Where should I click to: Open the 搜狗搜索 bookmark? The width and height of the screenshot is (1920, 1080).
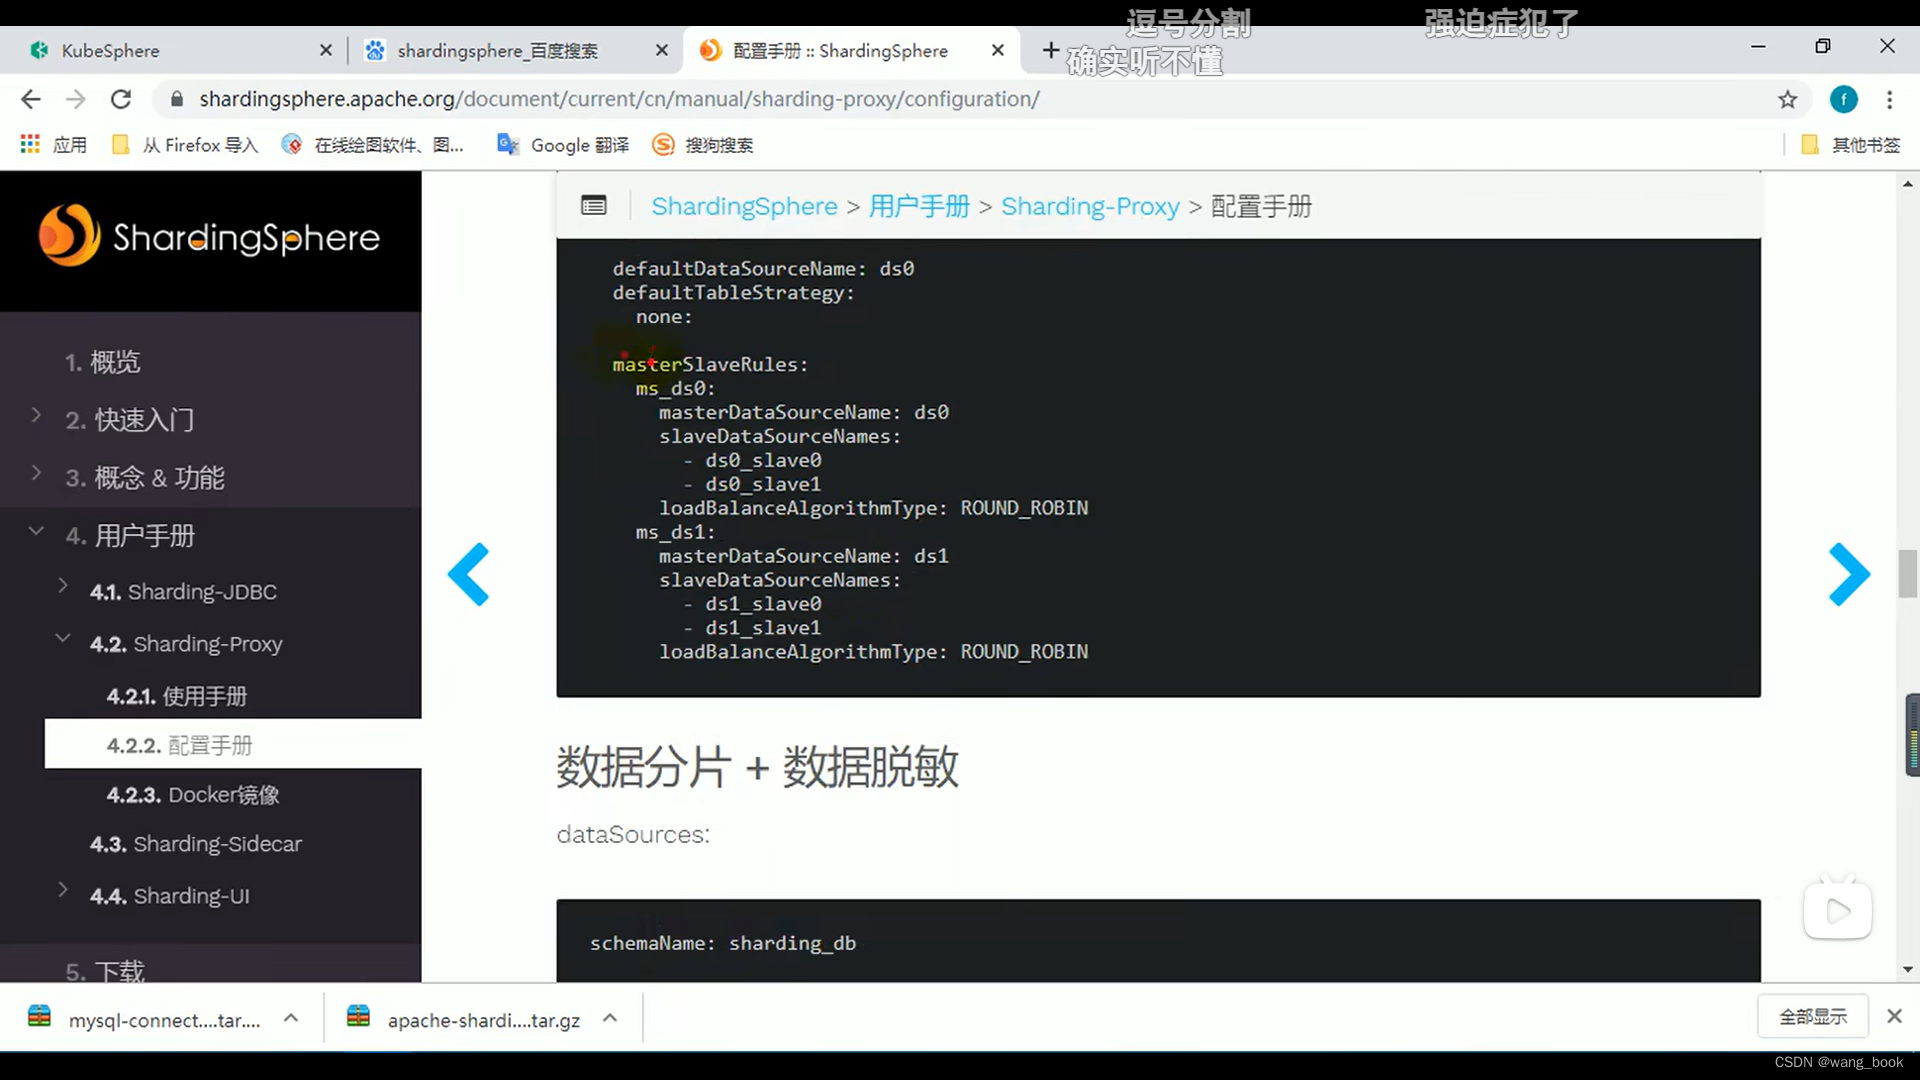pyautogui.click(x=703, y=145)
